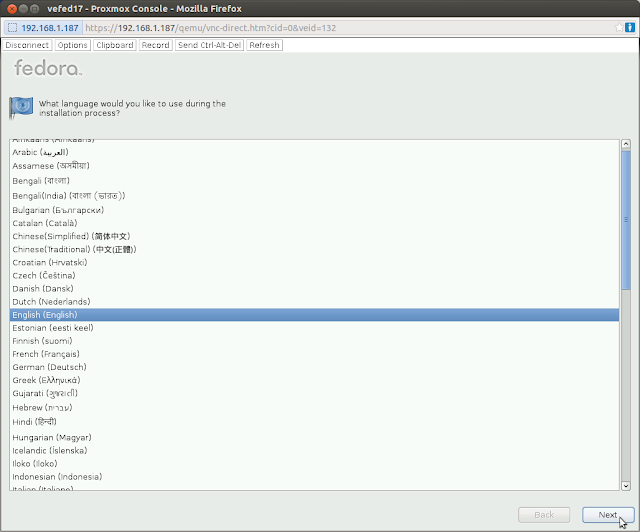The image size is (640, 532).
Task: Click the Disconnect button
Action: coord(27,45)
